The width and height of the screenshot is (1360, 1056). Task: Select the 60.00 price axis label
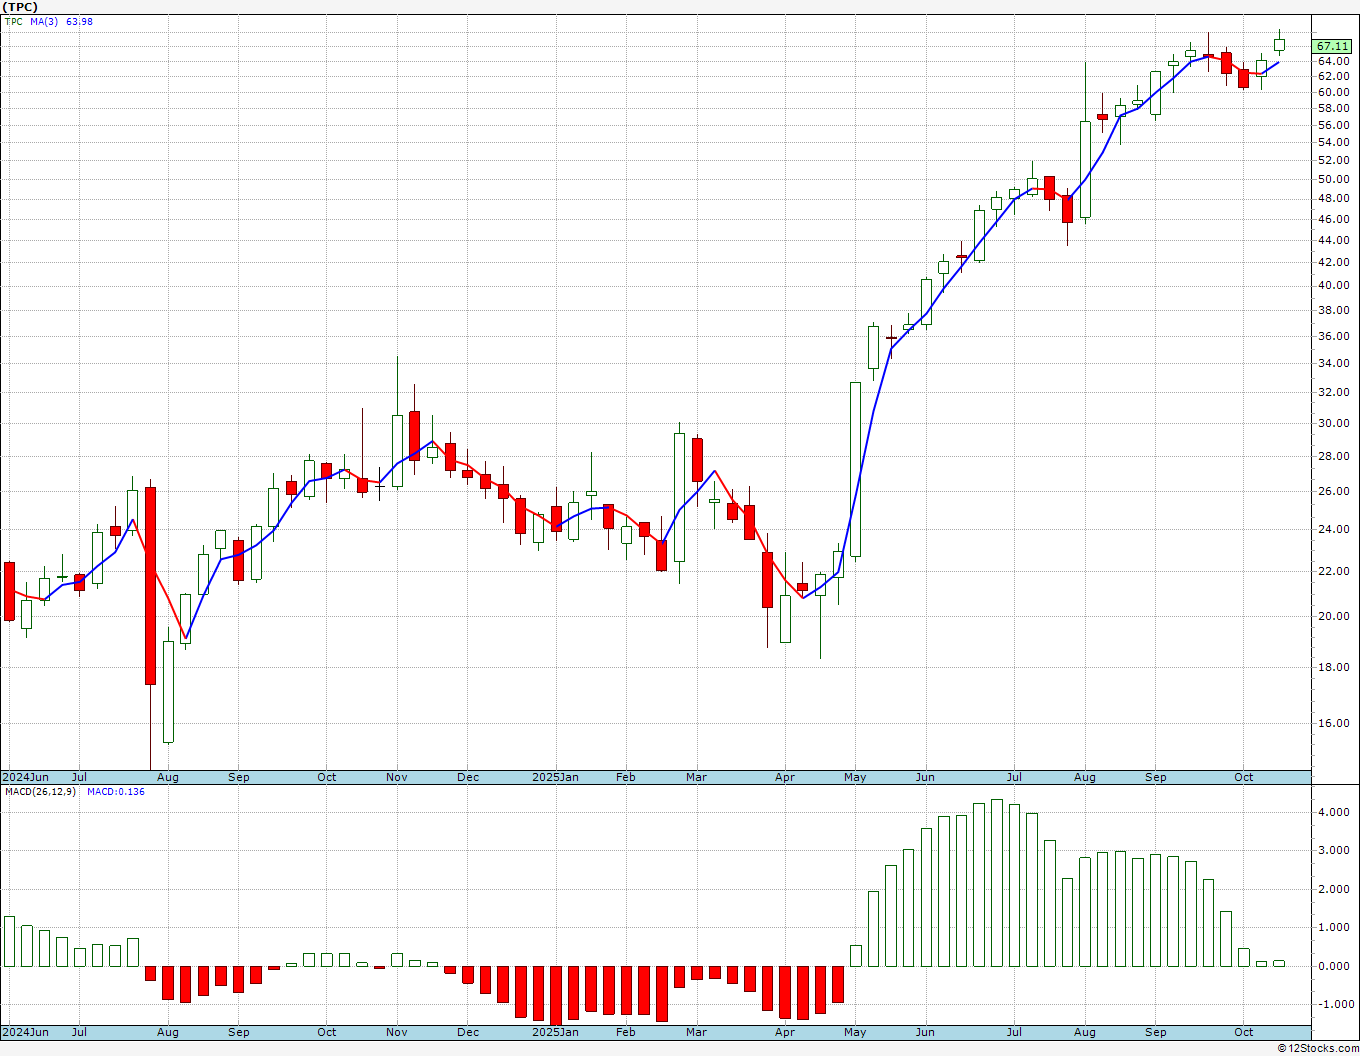pyautogui.click(x=1333, y=92)
